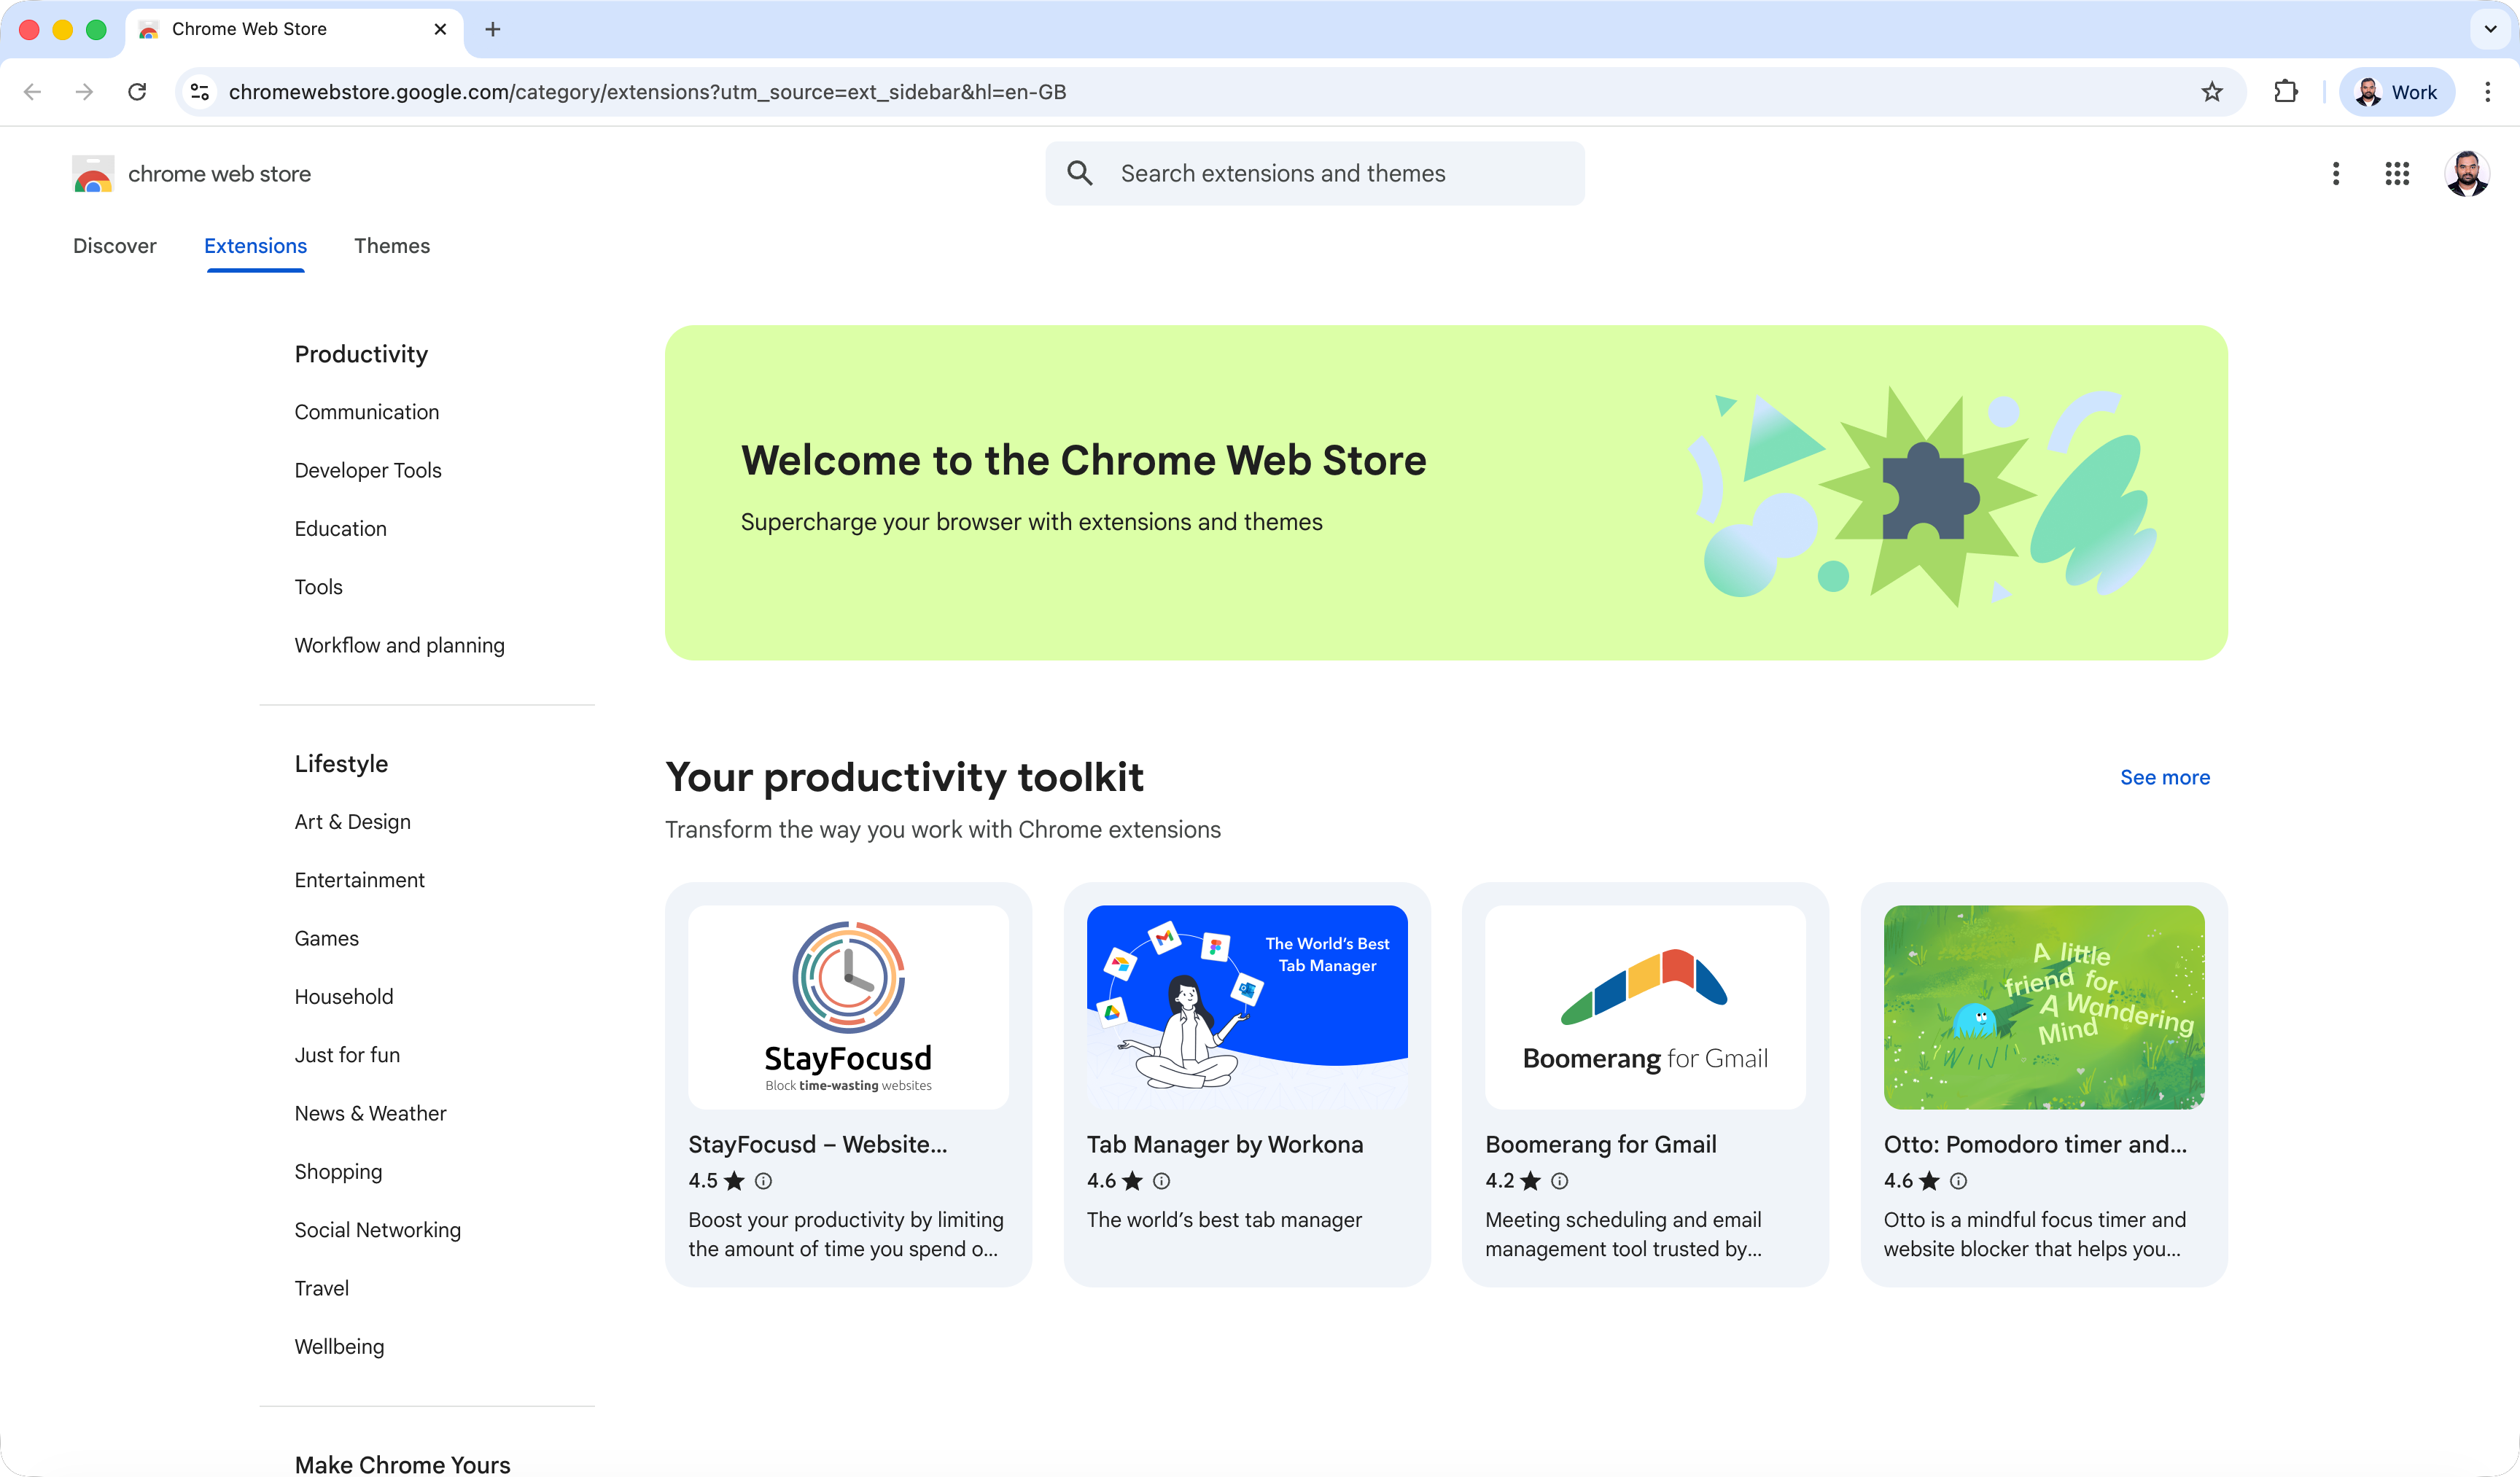Bookmark this page with the star icon
The width and height of the screenshot is (2520, 1477).
click(2211, 92)
